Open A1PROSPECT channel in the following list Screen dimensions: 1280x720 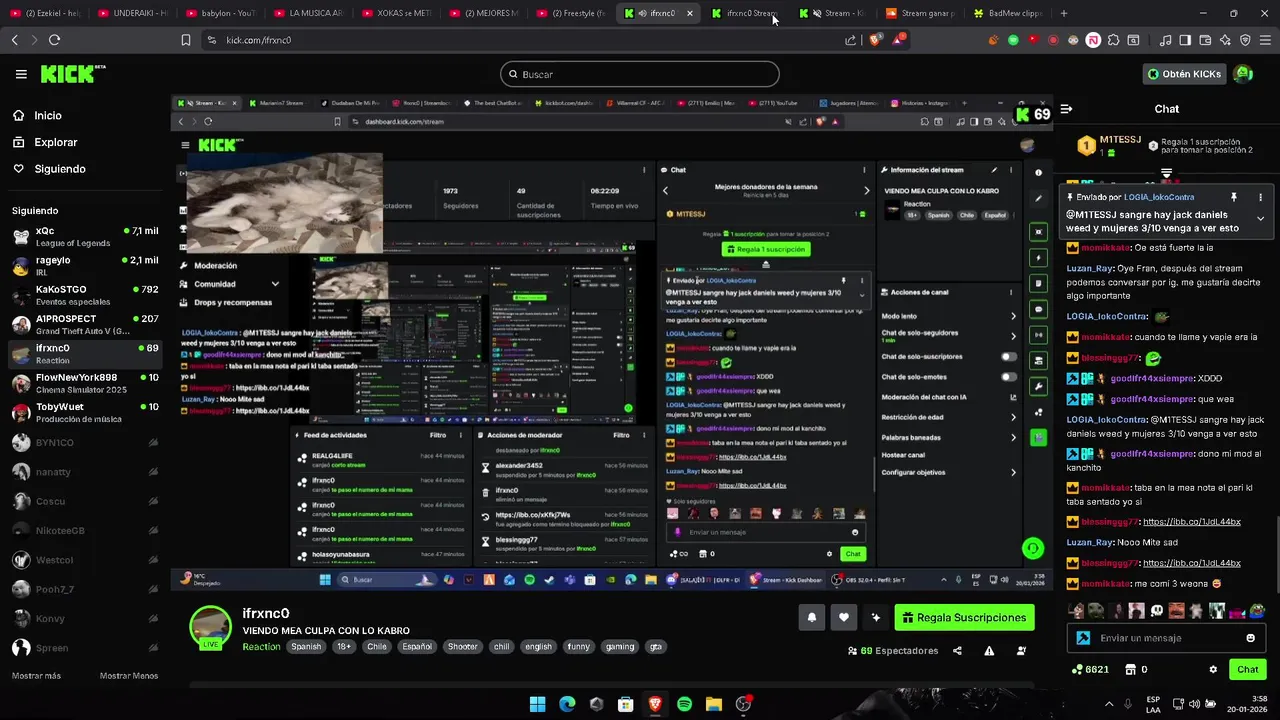click(x=84, y=324)
